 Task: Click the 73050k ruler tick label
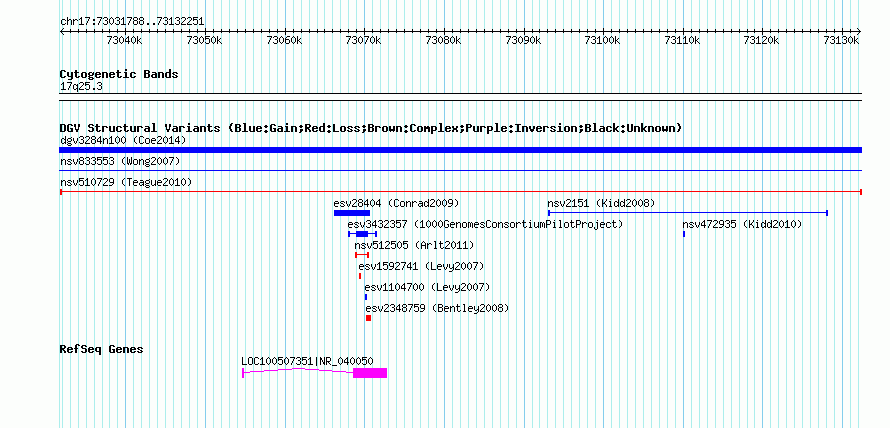(204, 40)
